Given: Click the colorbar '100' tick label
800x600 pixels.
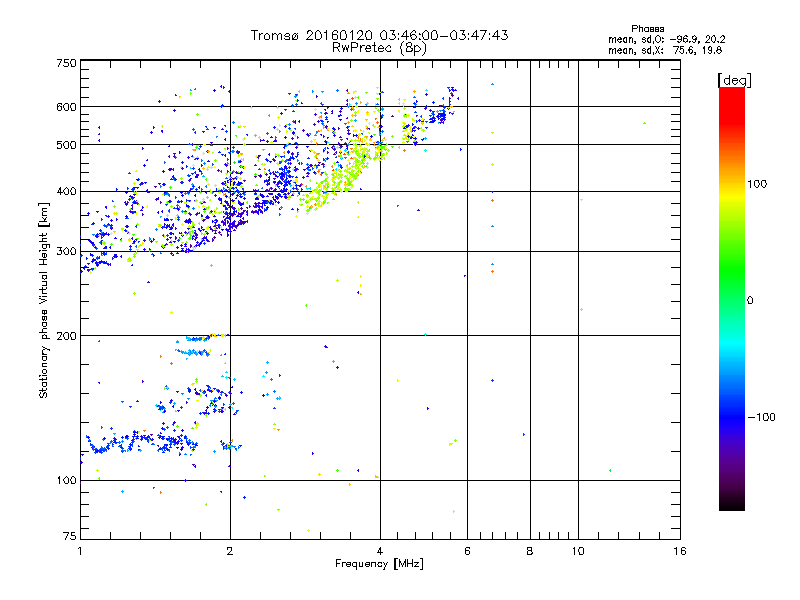Looking at the screenshot, I should click(x=757, y=184).
